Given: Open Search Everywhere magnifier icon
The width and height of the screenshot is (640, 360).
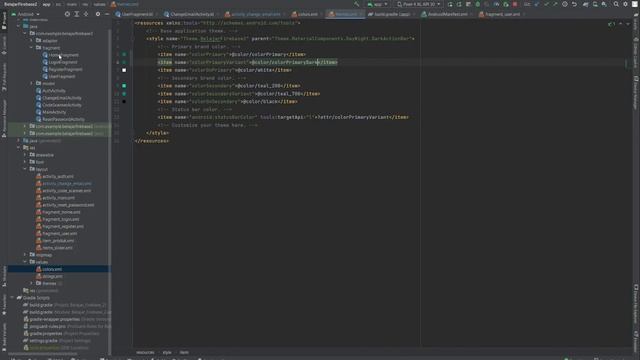Looking at the screenshot, I should 616,4.
